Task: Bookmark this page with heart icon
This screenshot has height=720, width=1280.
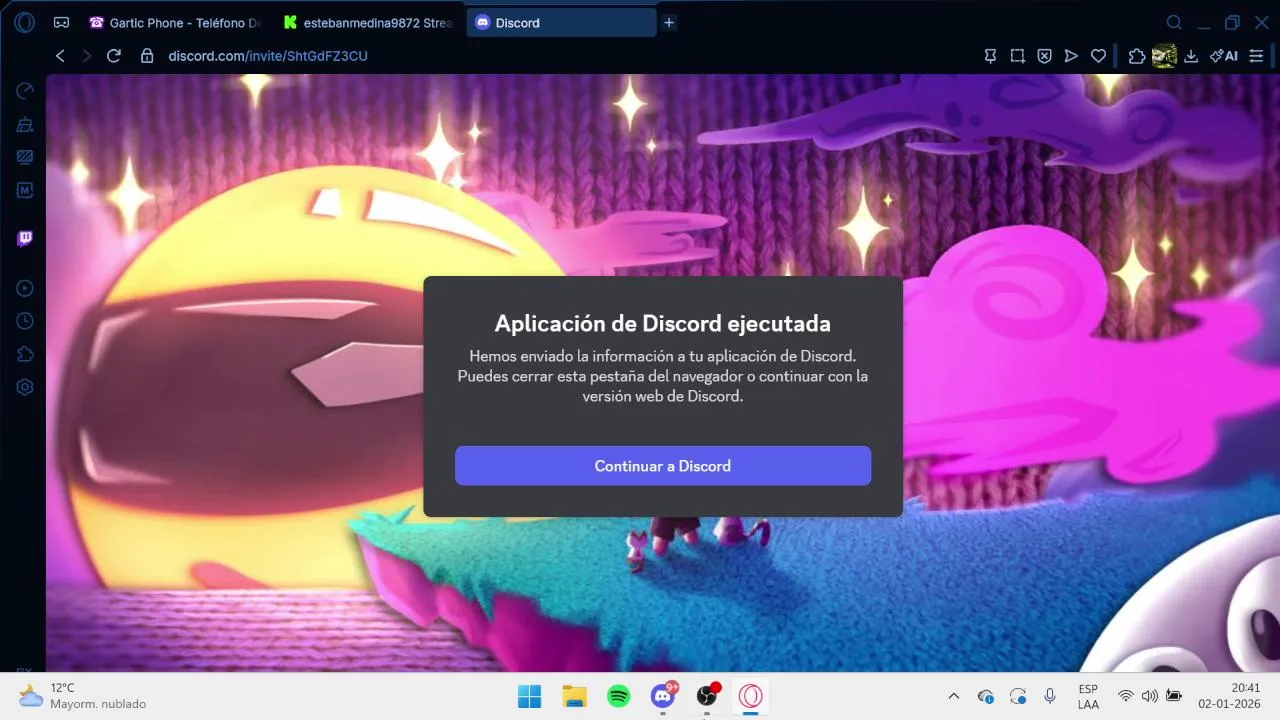Action: 1098,56
